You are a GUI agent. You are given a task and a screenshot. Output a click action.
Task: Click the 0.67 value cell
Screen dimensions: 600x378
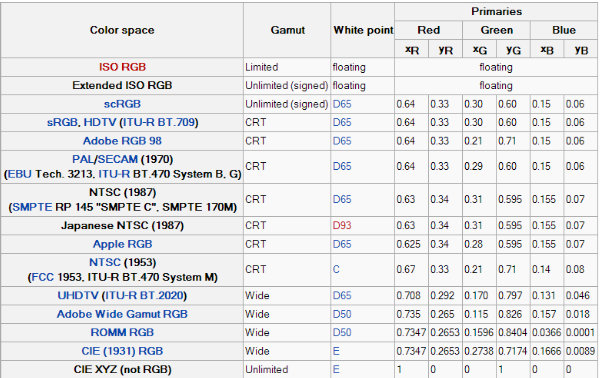point(411,270)
